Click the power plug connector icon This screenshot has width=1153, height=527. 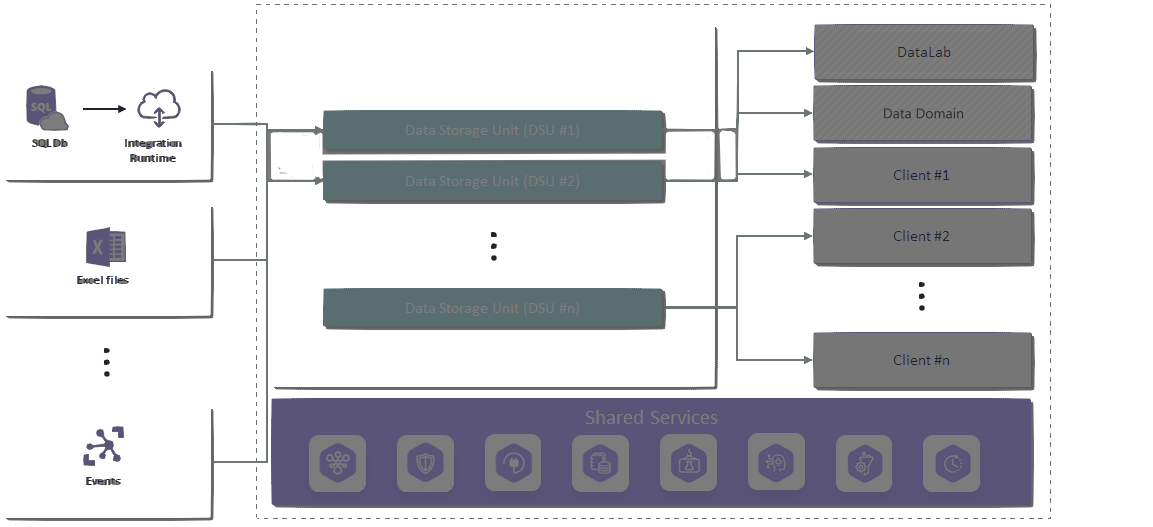point(512,462)
